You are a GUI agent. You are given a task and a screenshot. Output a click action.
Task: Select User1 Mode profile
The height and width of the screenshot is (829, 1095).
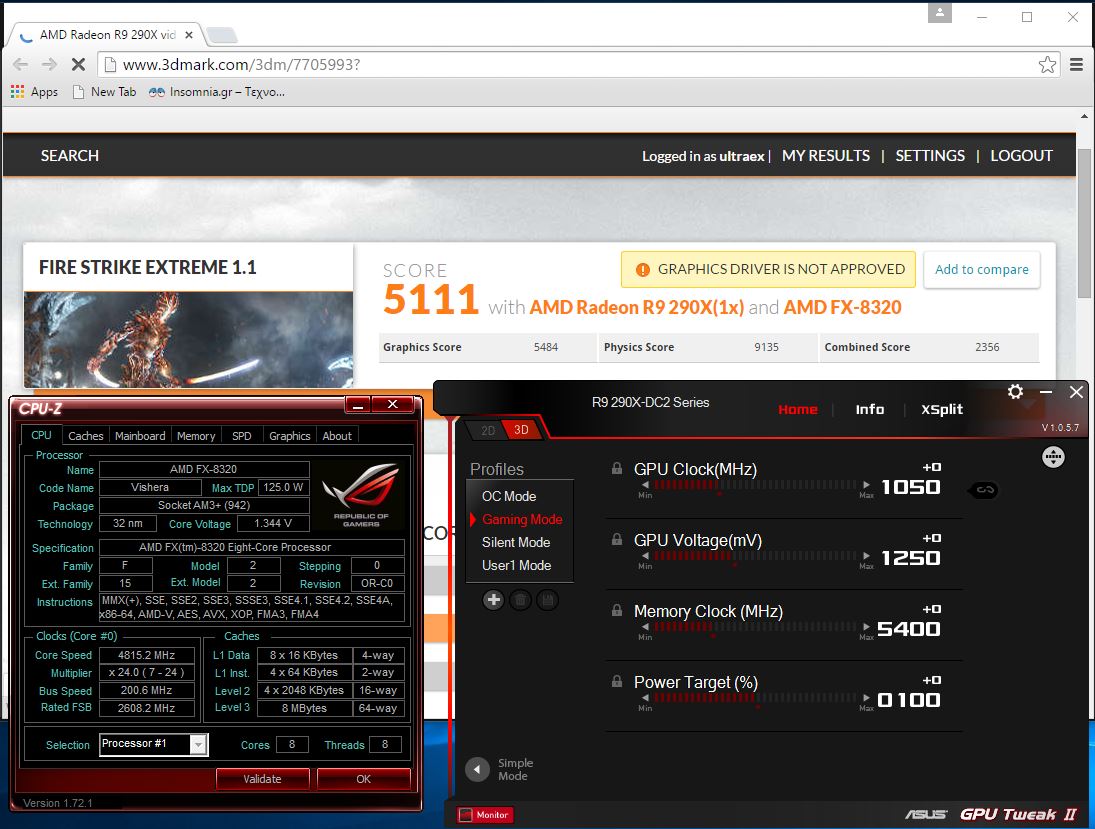[519, 565]
